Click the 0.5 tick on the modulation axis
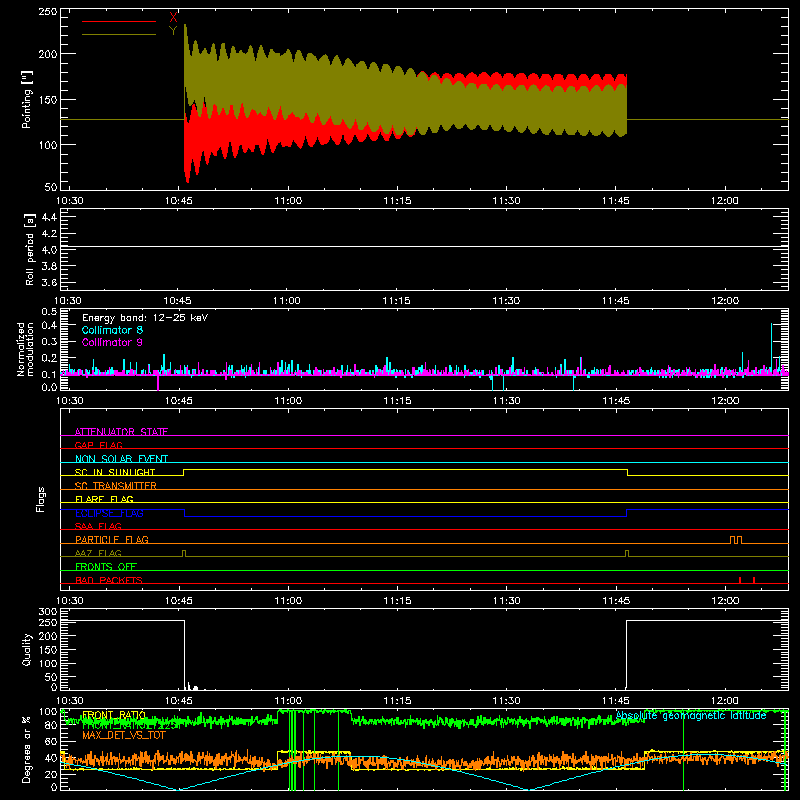Screen dimensions: 800x800 (49, 312)
